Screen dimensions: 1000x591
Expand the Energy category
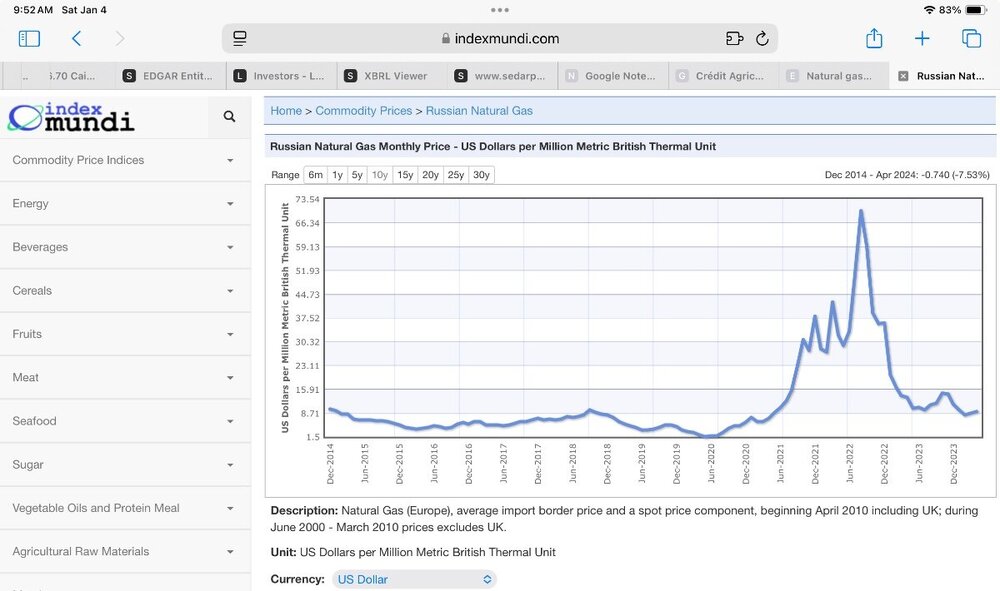(x=125, y=203)
